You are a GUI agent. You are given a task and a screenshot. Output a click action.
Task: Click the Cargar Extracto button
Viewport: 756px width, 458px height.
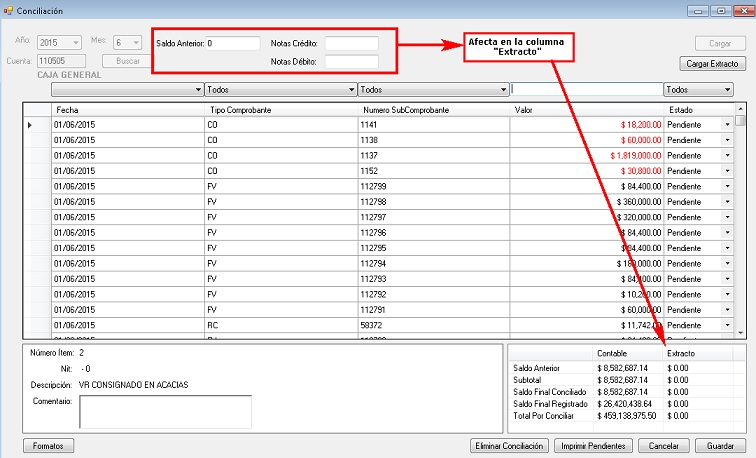pos(711,63)
